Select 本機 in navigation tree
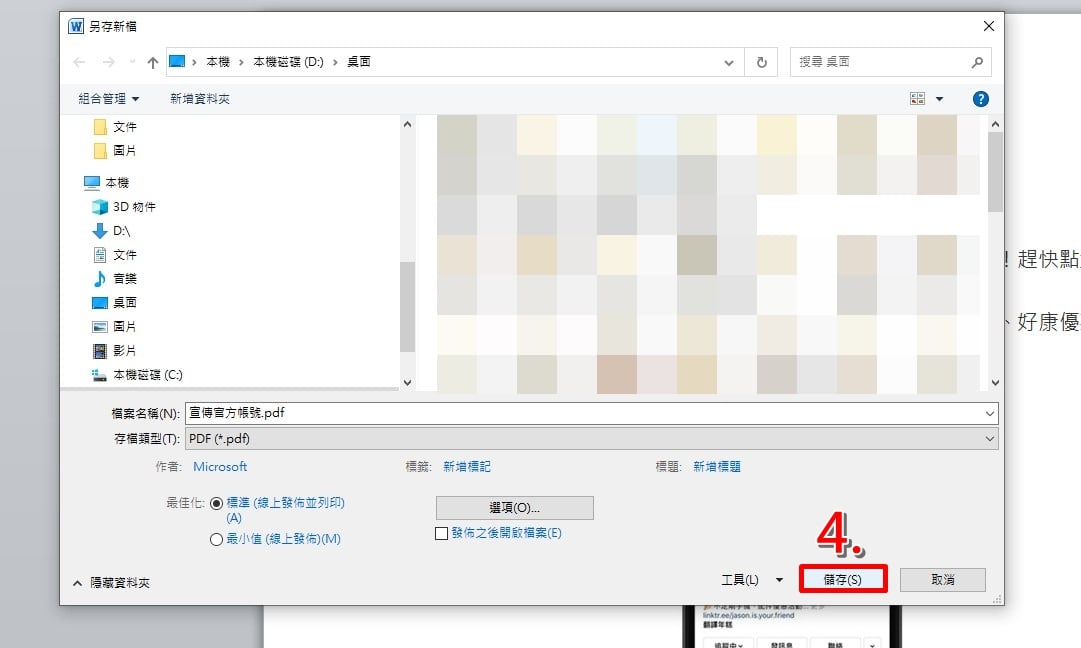The image size is (1081, 648). tap(106, 183)
